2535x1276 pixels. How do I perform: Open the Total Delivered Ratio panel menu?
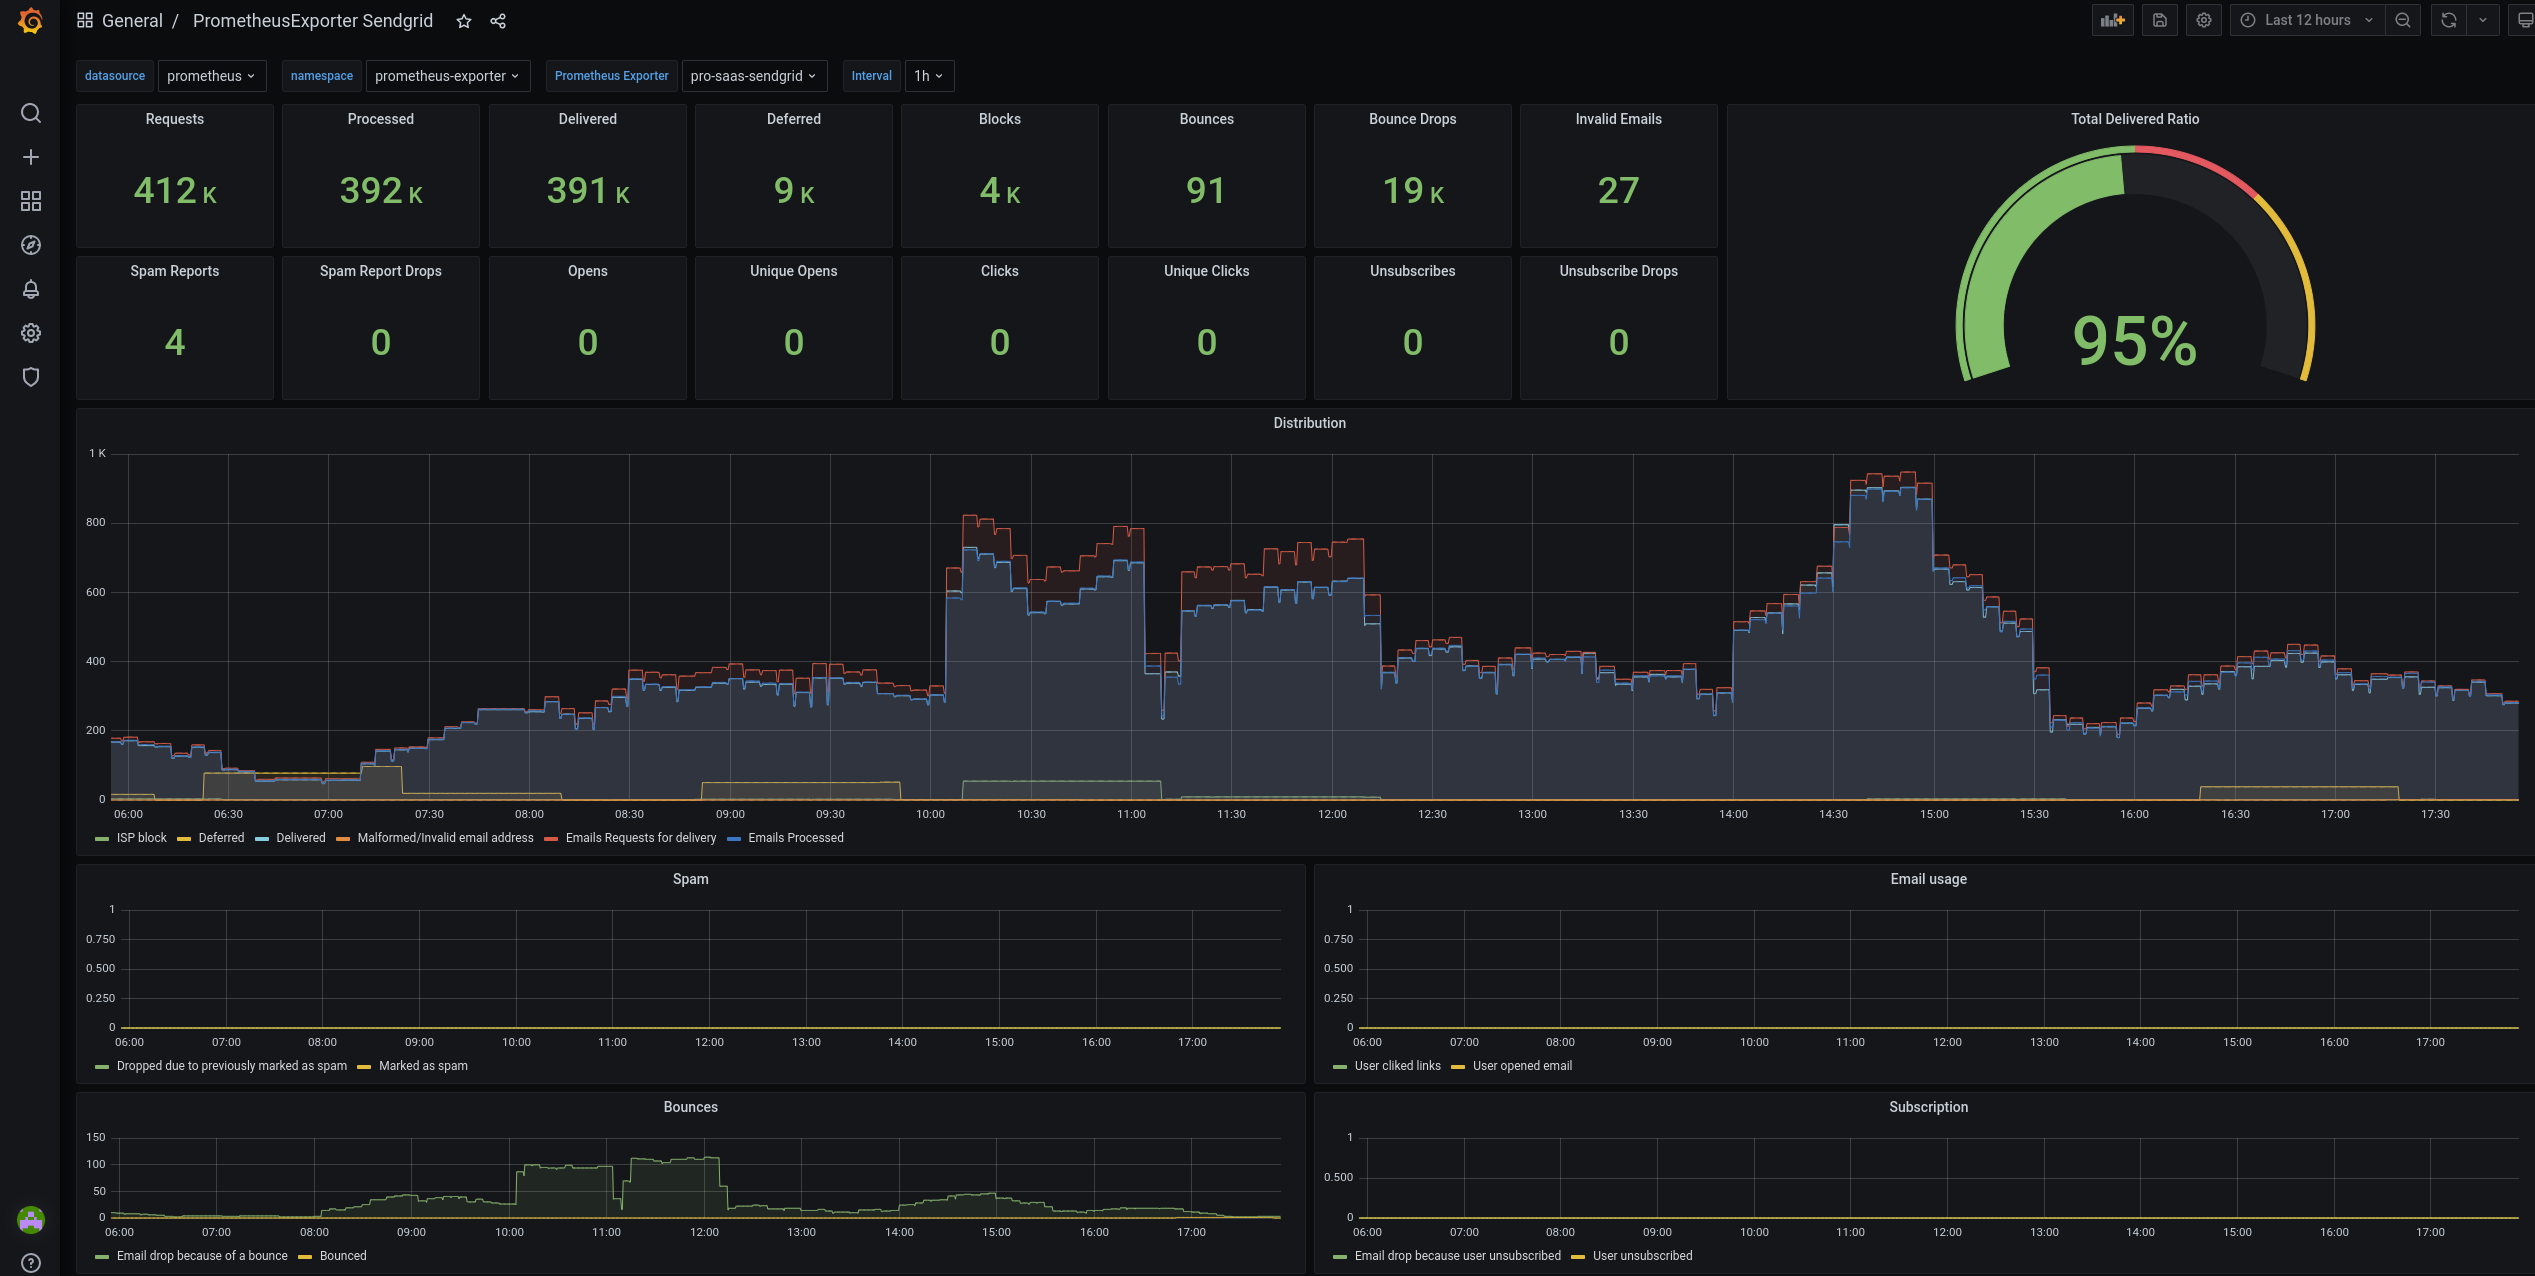pyautogui.click(x=2134, y=119)
